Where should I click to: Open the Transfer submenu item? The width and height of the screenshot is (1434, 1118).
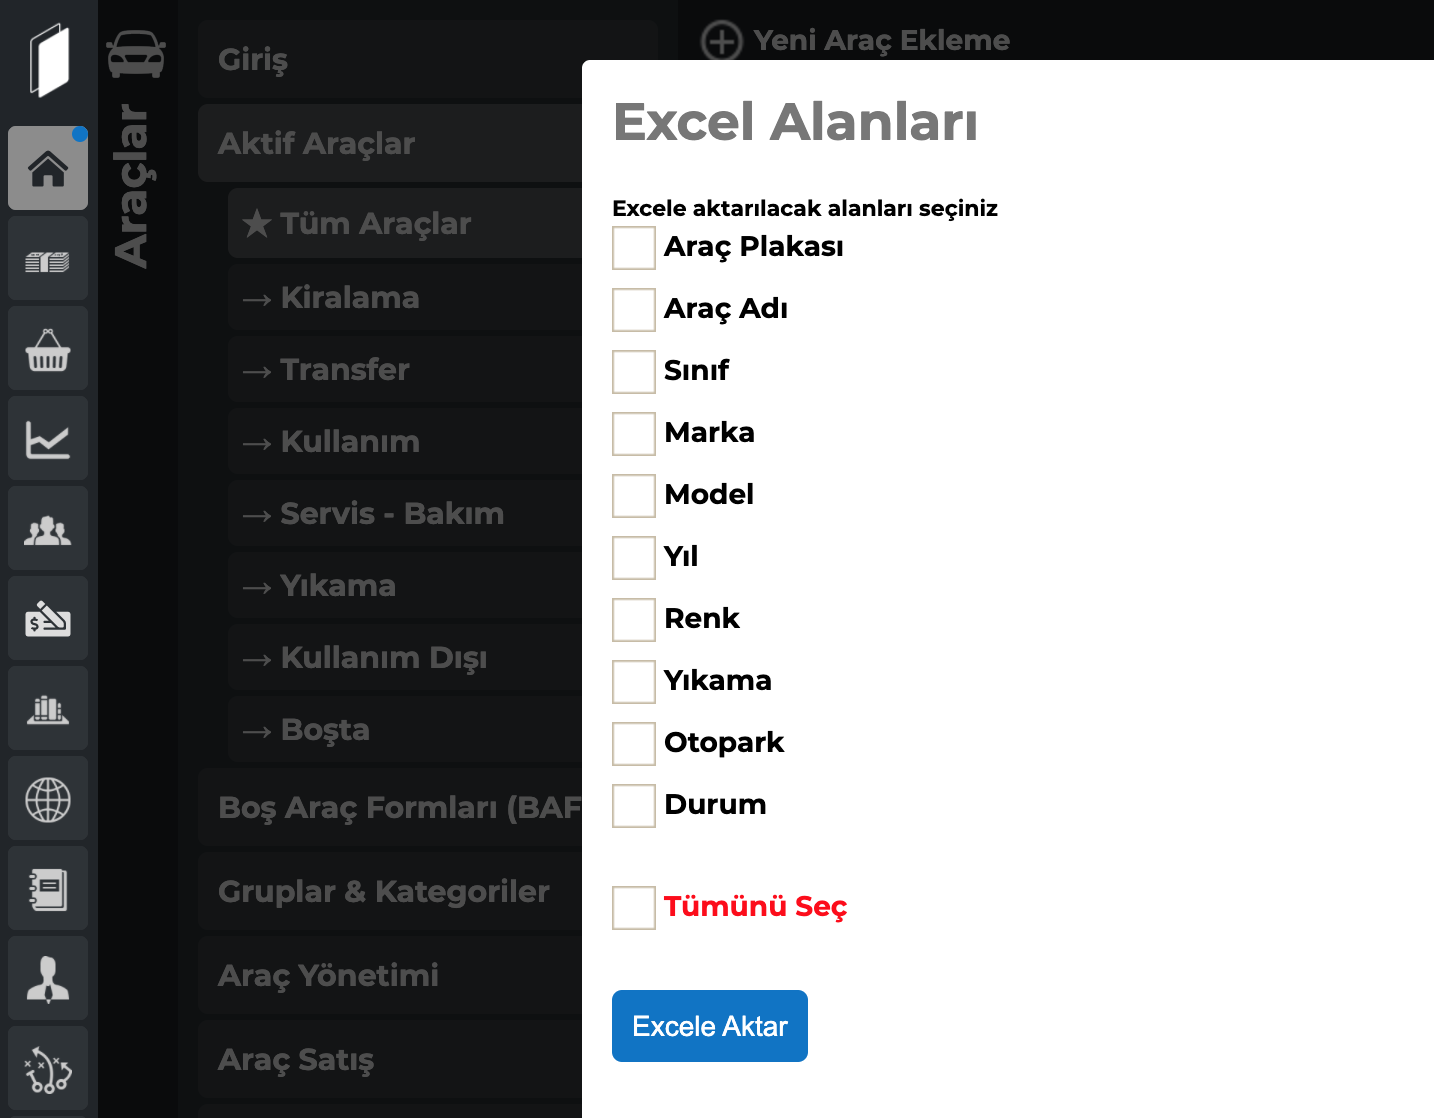coord(405,369)
